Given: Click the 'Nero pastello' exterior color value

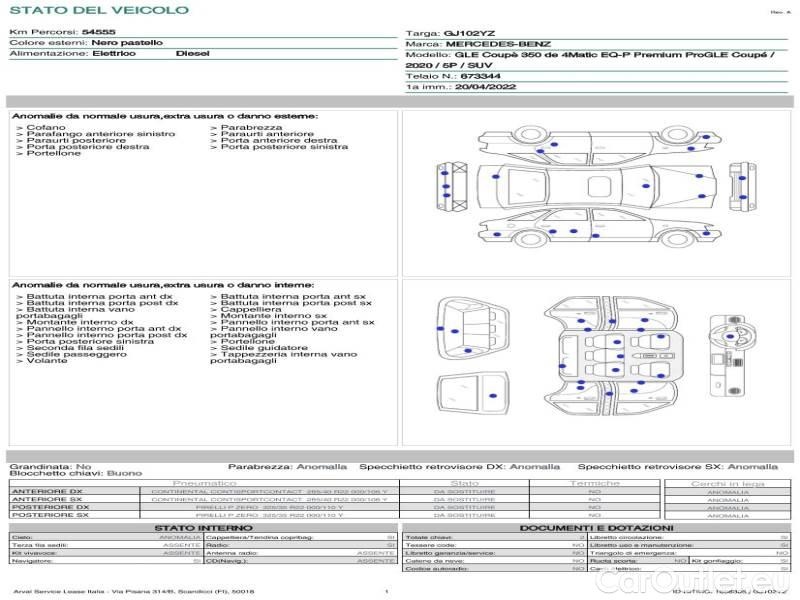Looking at the screenshot, I should tap(127, 42).
